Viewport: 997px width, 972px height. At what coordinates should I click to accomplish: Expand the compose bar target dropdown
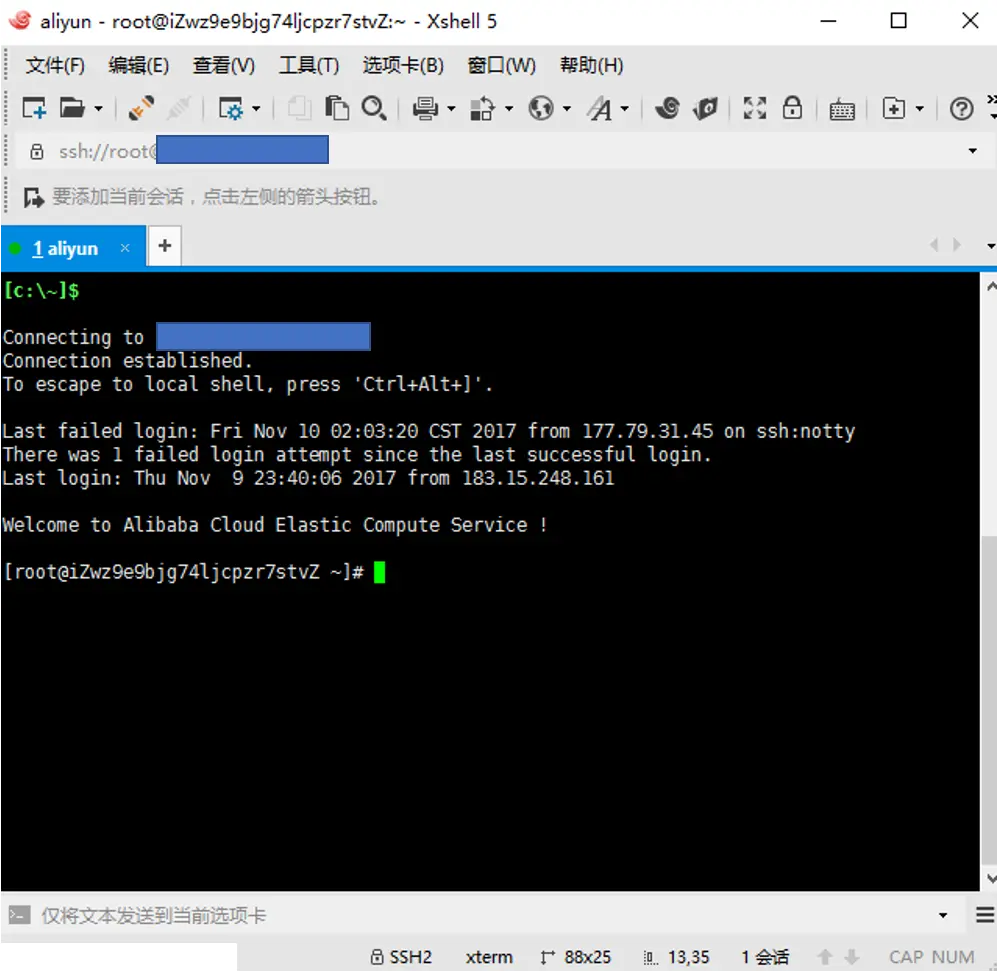point(943,916)
